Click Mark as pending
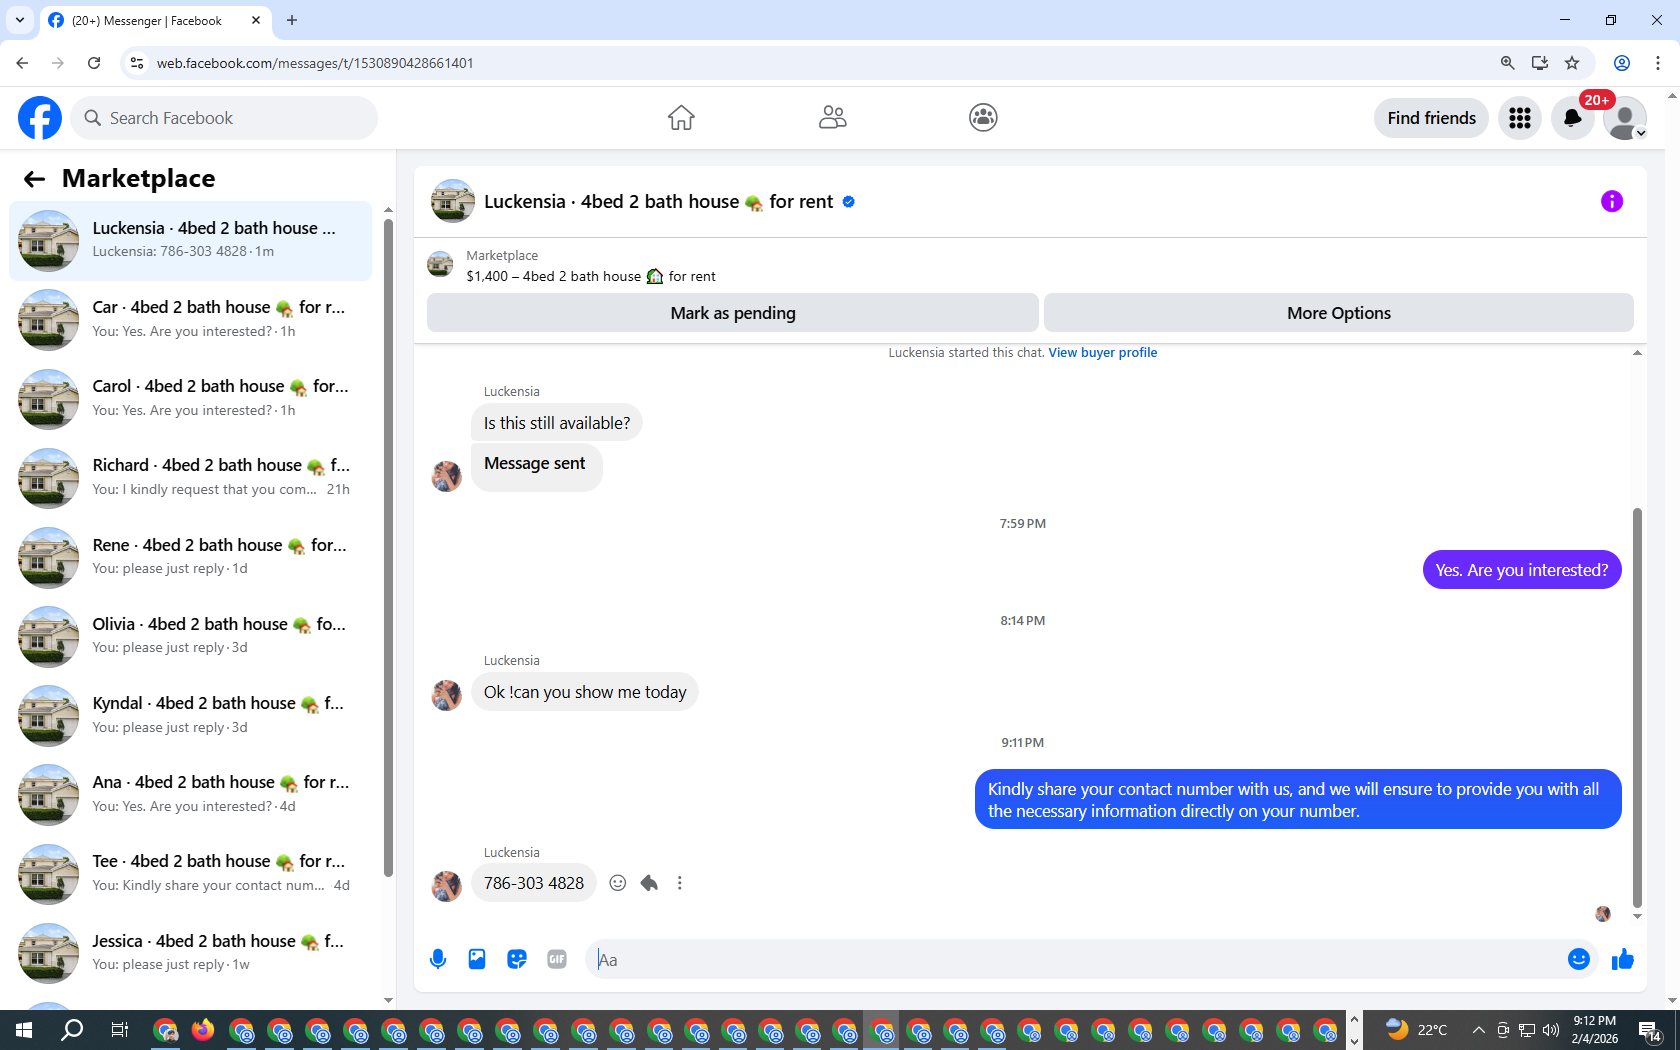Image resolution: width=1680 pixels, height=1050 pixels. pos(733,313)
